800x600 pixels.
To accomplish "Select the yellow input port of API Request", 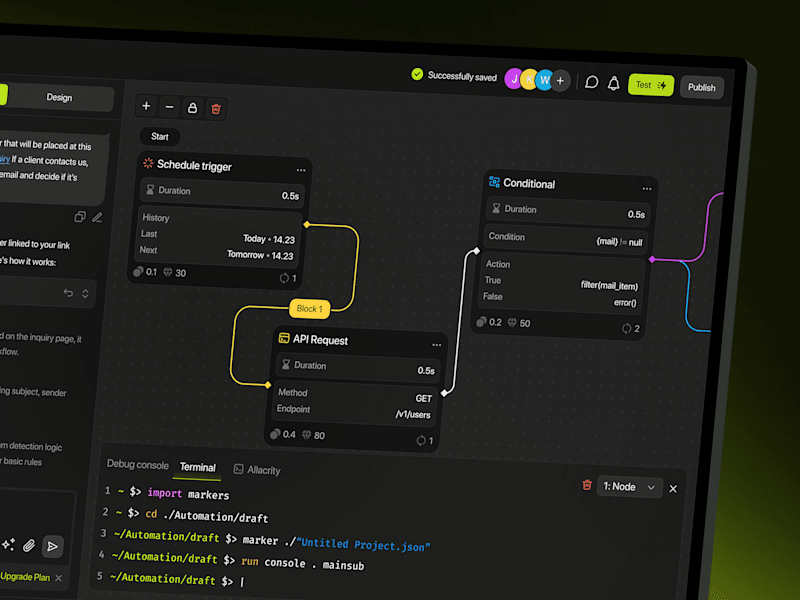I will click(268, 385).
